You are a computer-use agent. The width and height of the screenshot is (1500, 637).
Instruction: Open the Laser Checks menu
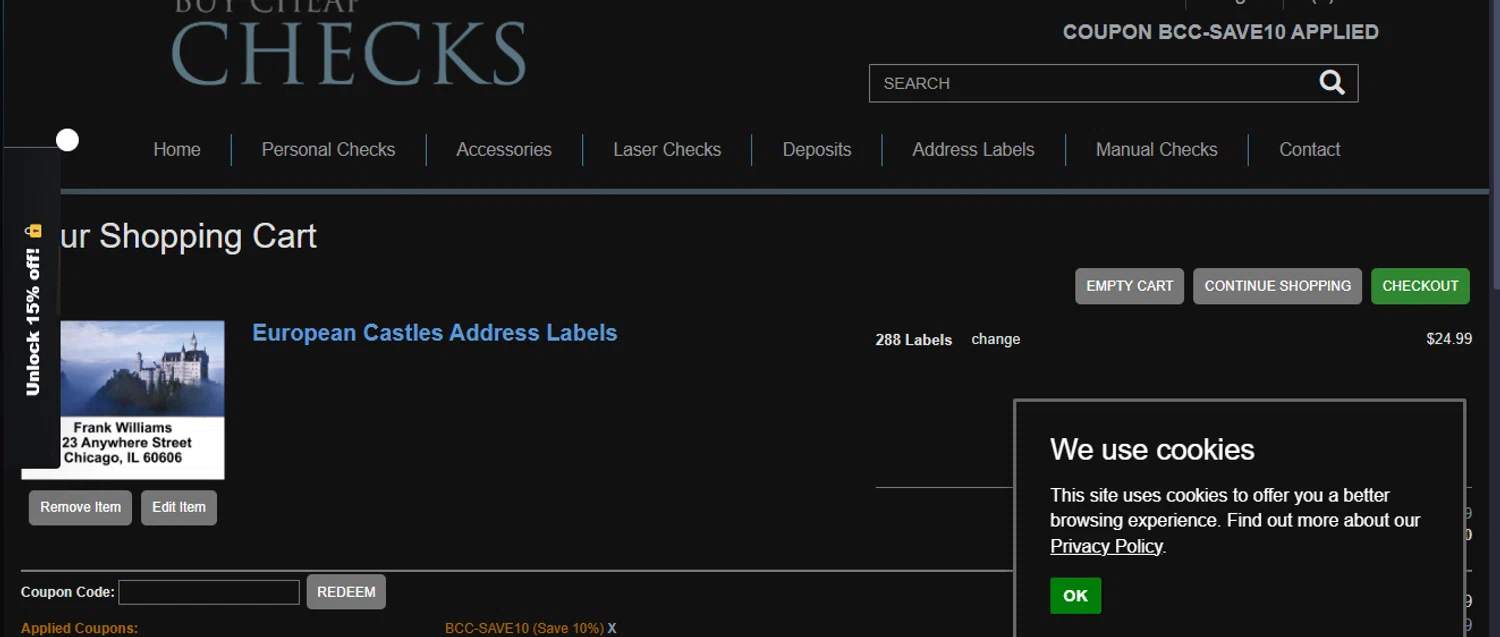pyautogui.click(x=667, y=150)
